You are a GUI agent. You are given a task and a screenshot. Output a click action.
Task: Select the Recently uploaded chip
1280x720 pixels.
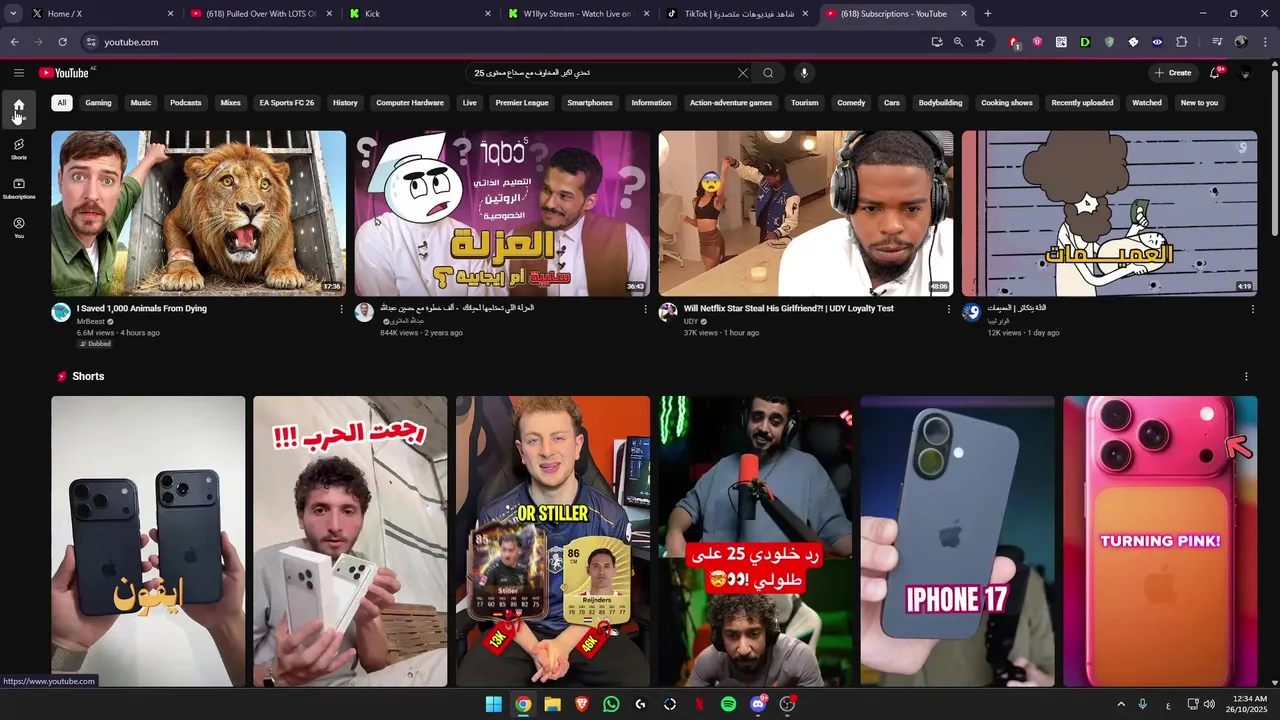click(x=1082, y=103)
